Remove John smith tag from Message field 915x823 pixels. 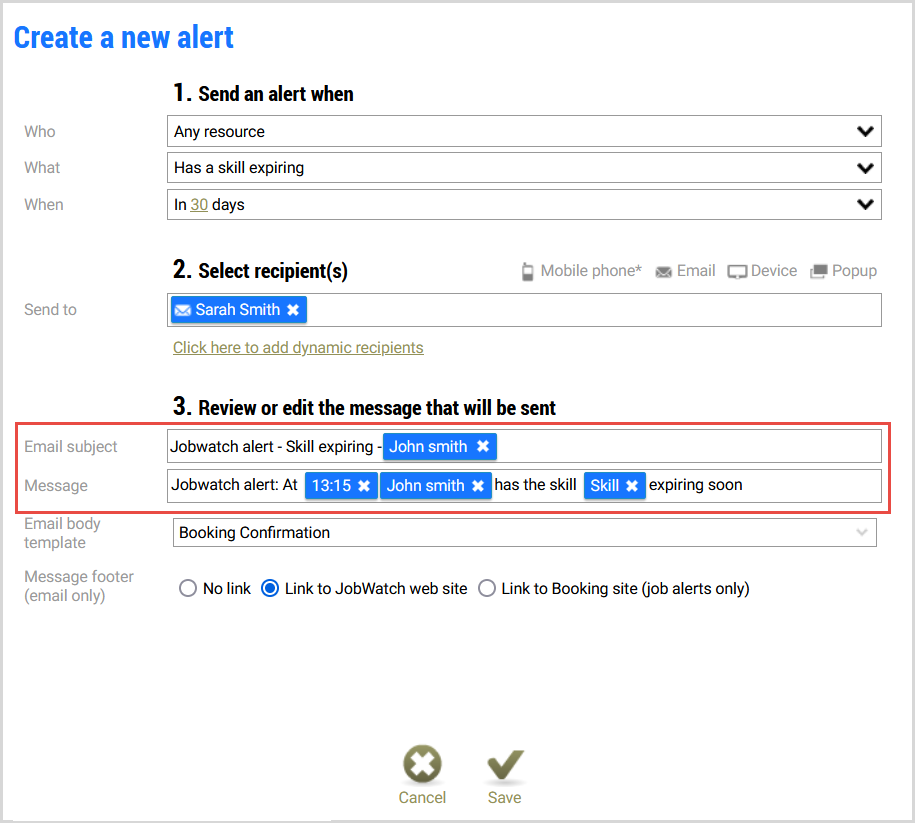477,486
